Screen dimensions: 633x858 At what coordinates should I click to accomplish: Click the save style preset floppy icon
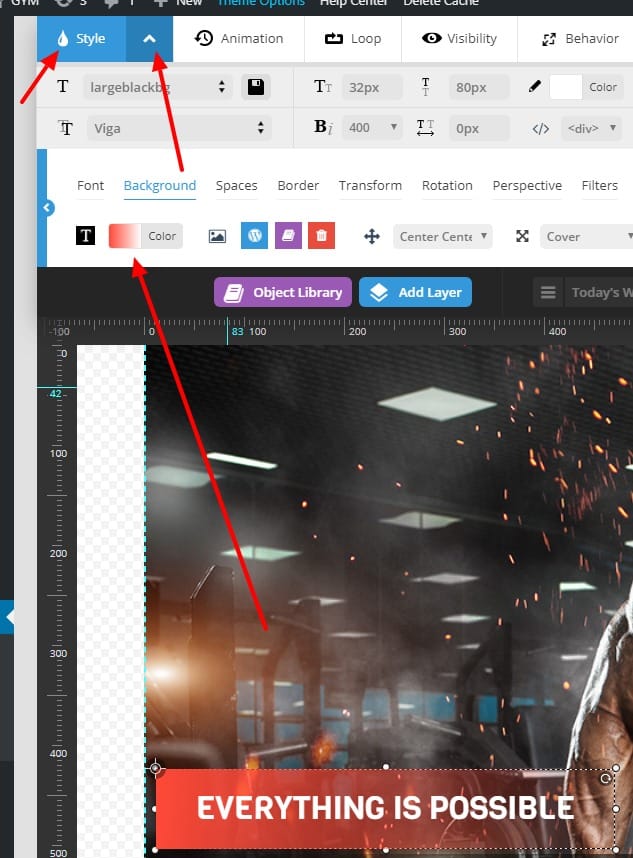click(256, 87)
